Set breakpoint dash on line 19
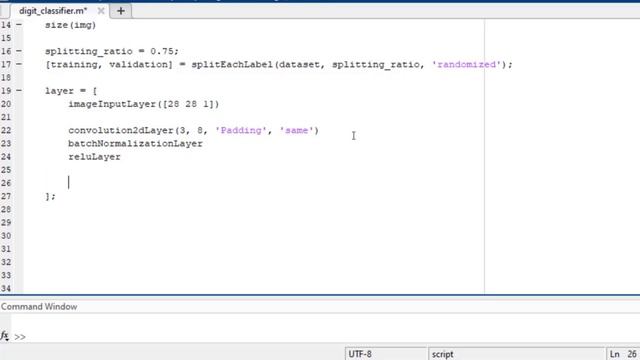Viewport: 640px width, 360px height. coord(19,91)
